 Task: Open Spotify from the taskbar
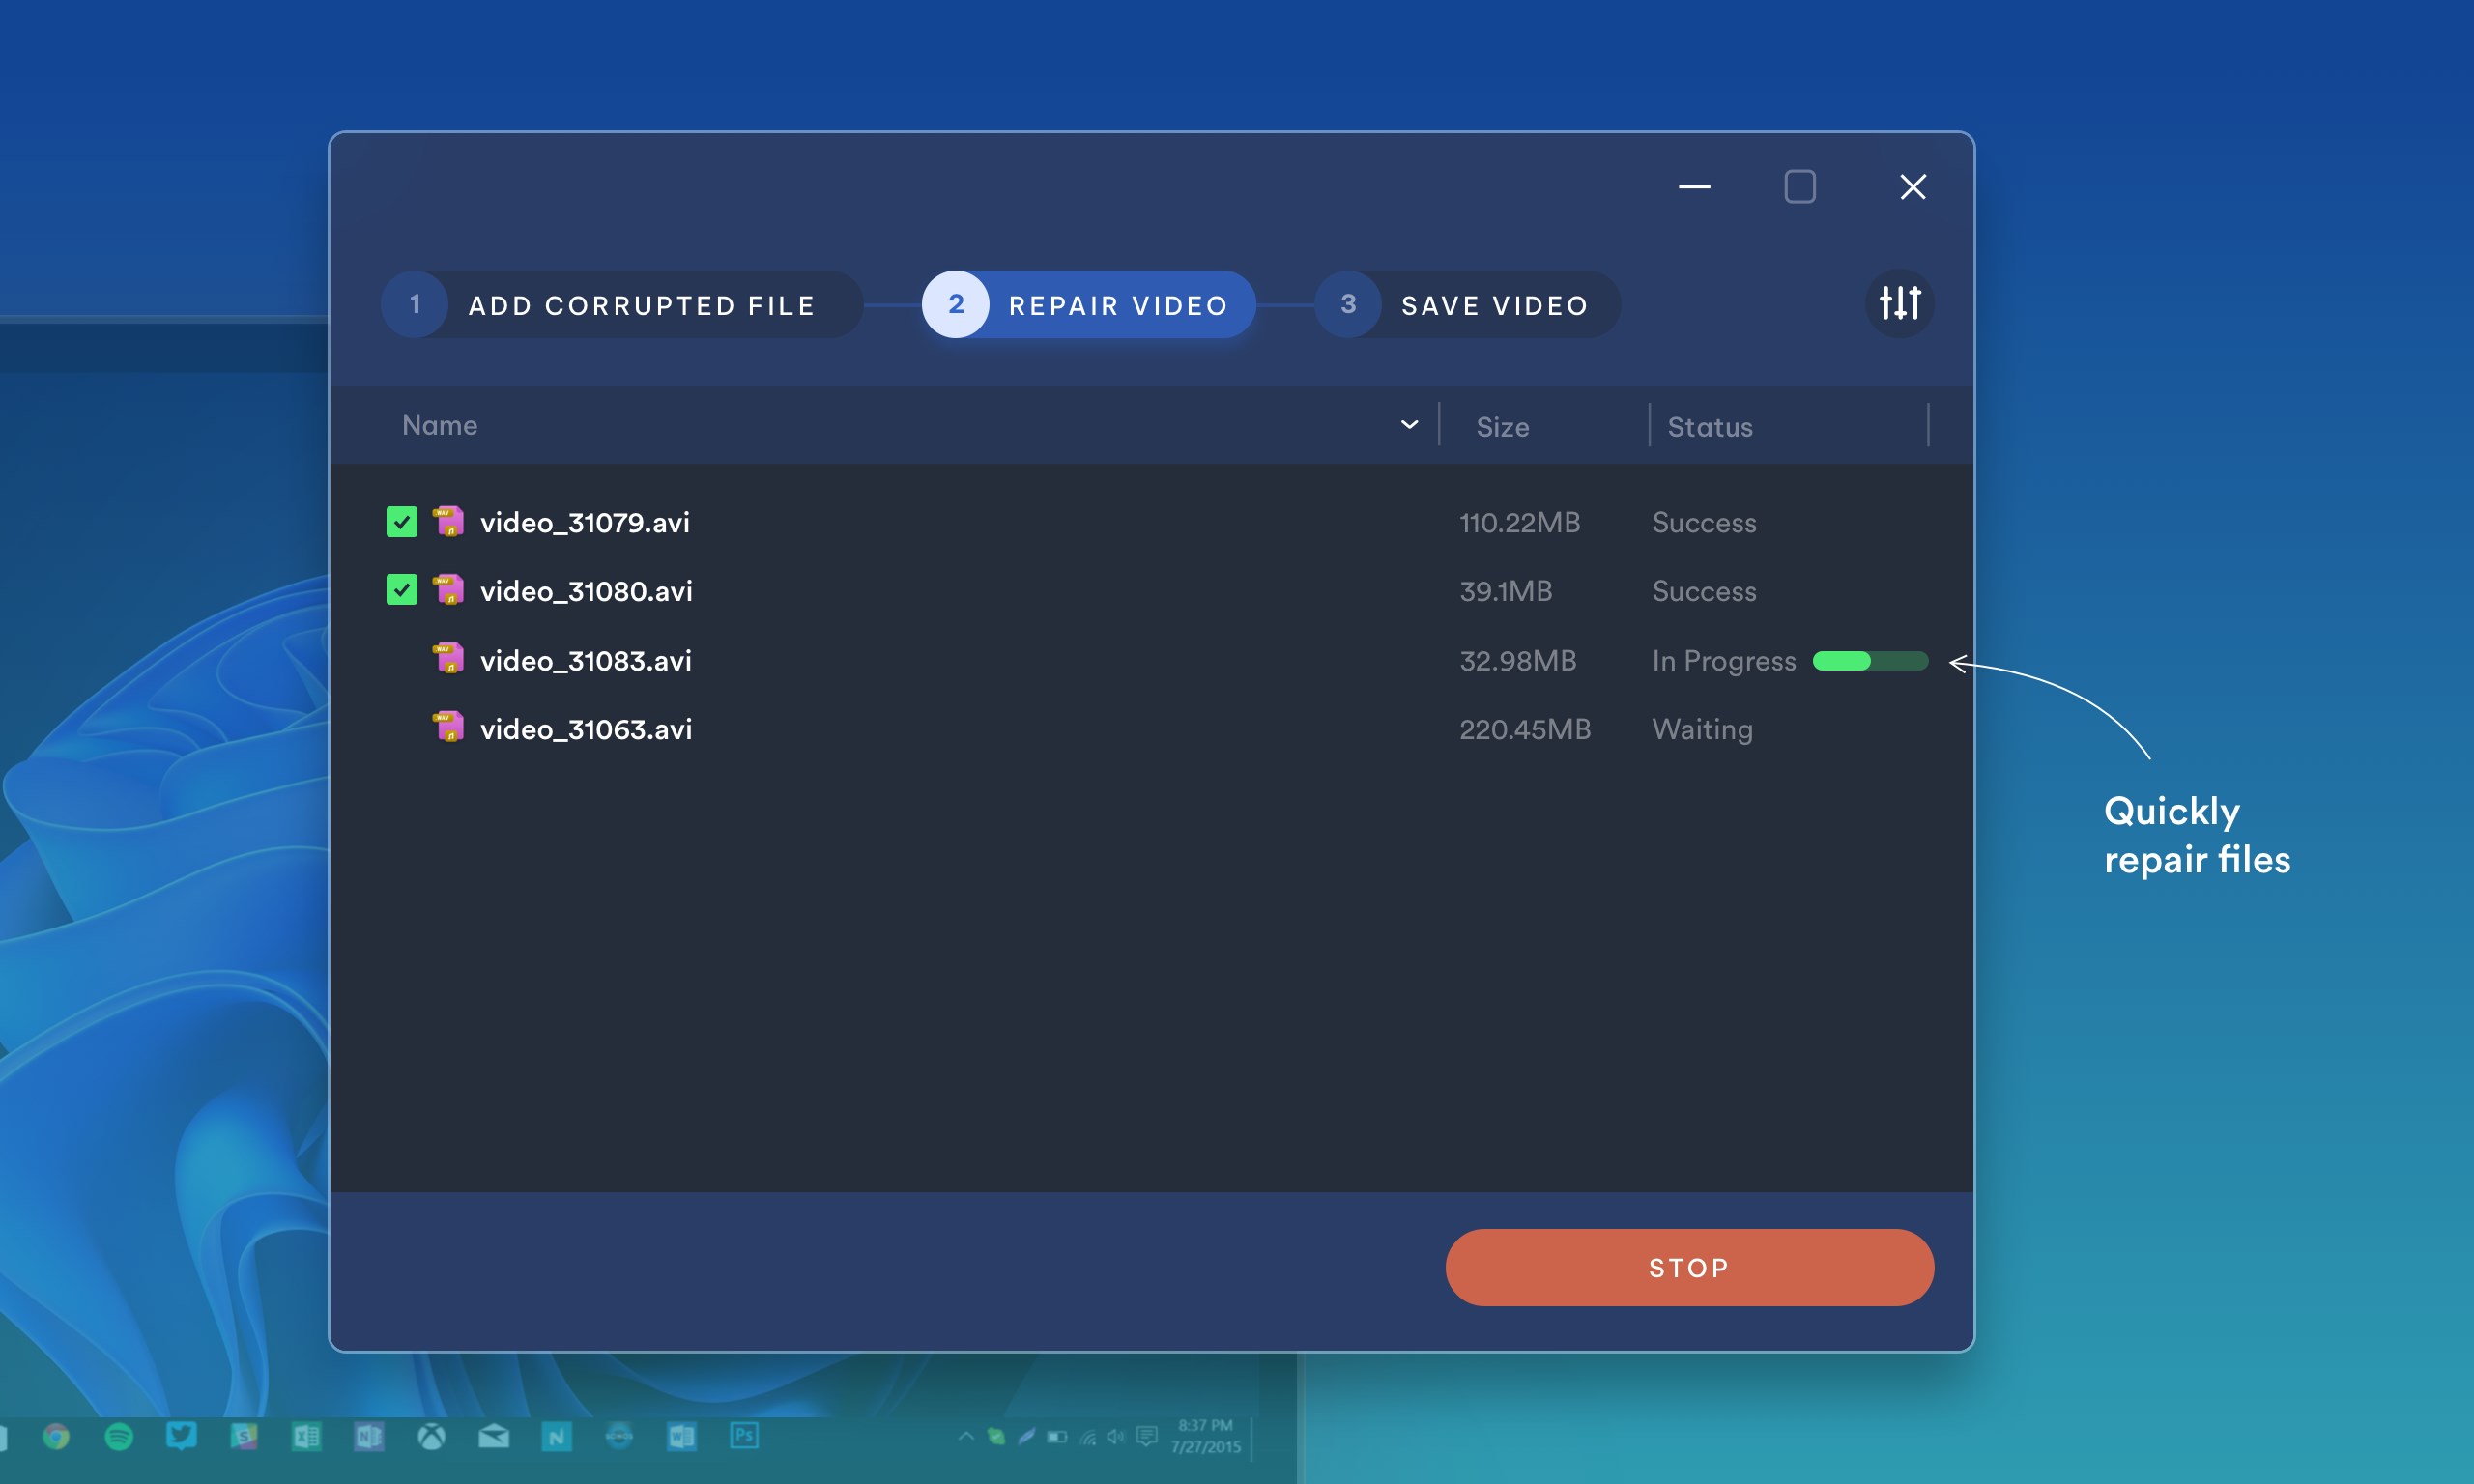click(x=119, y=1436)
